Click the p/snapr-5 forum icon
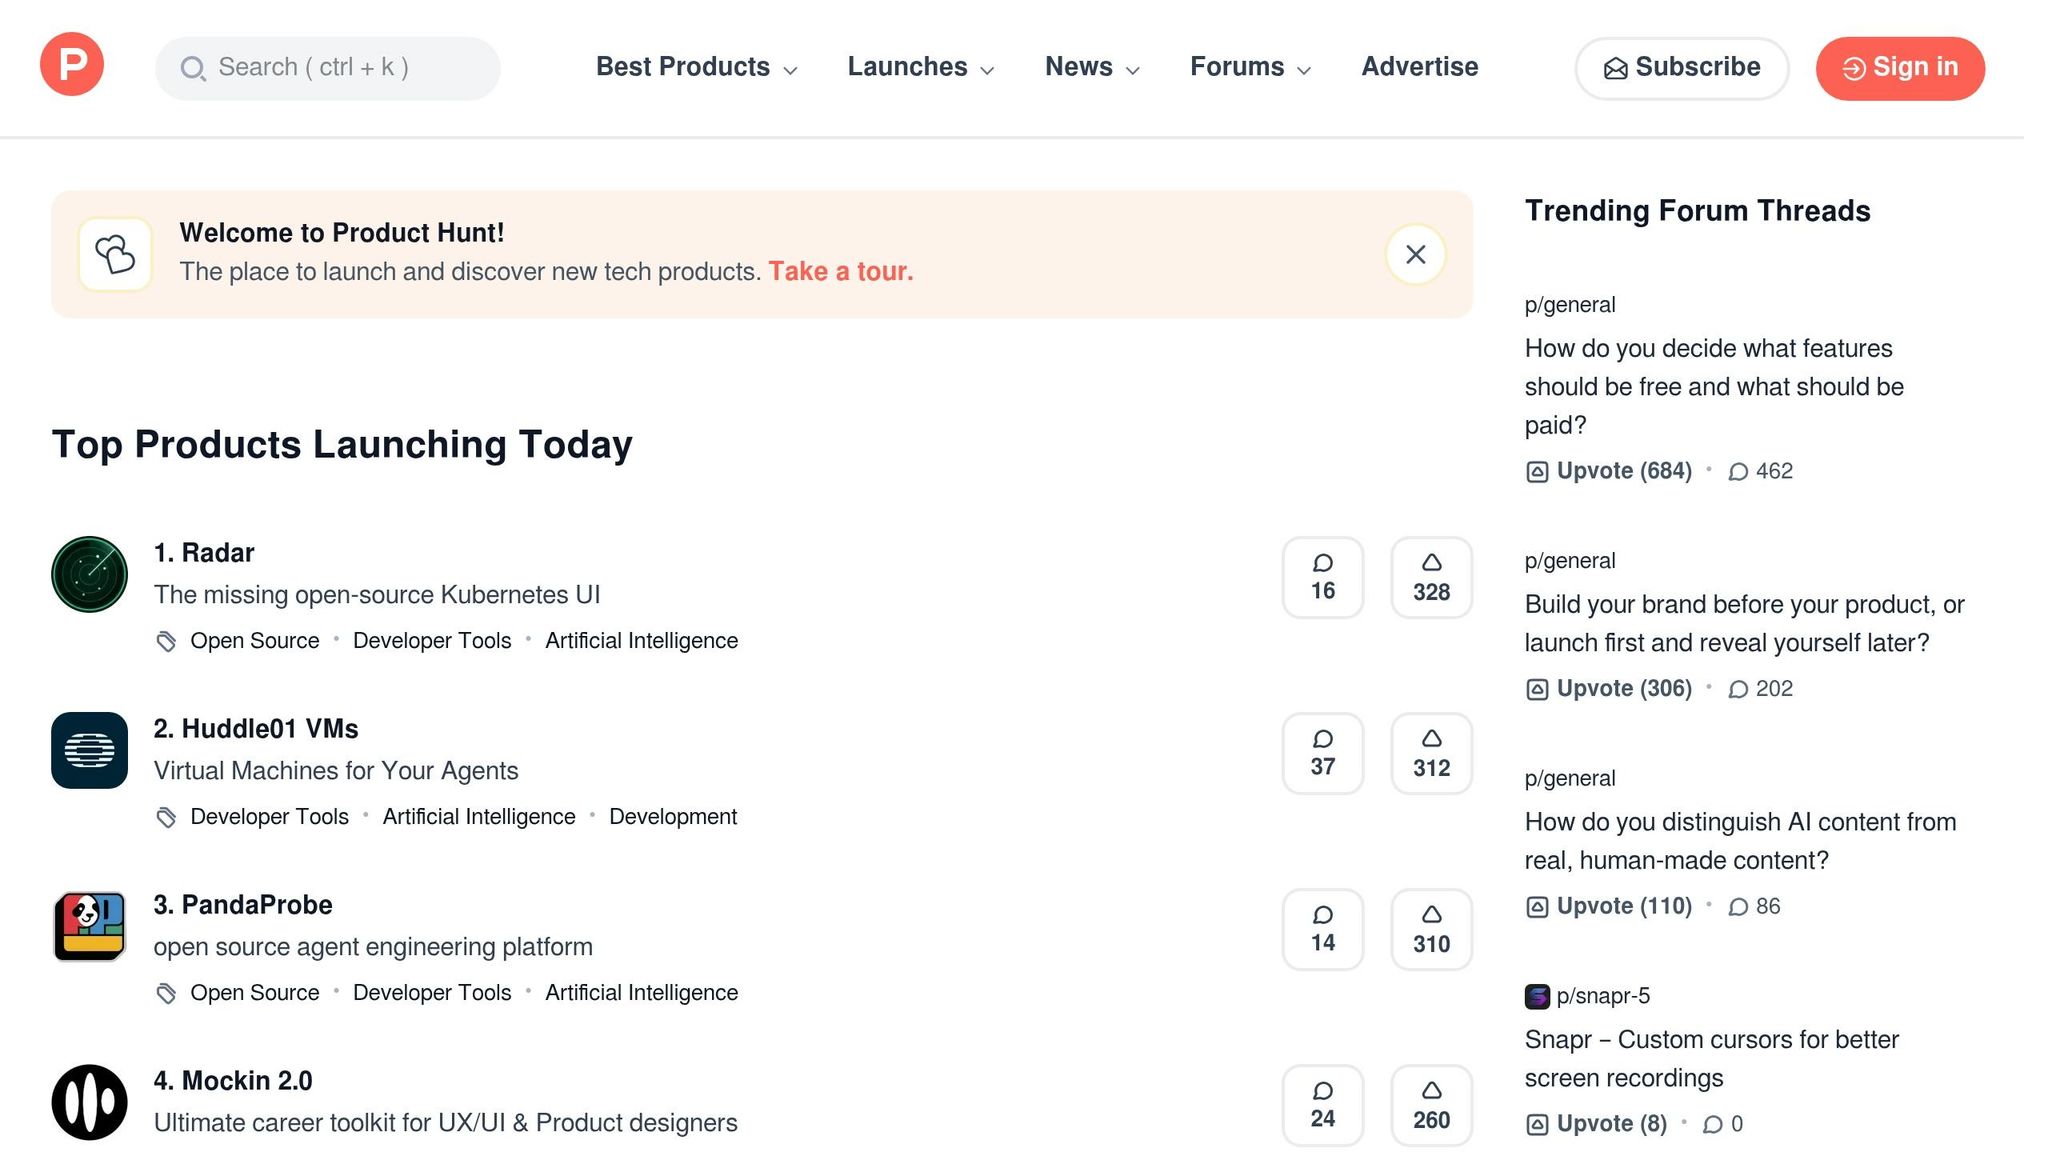This screenshot has height=1152, width=2048. (x=1537, y=996)
